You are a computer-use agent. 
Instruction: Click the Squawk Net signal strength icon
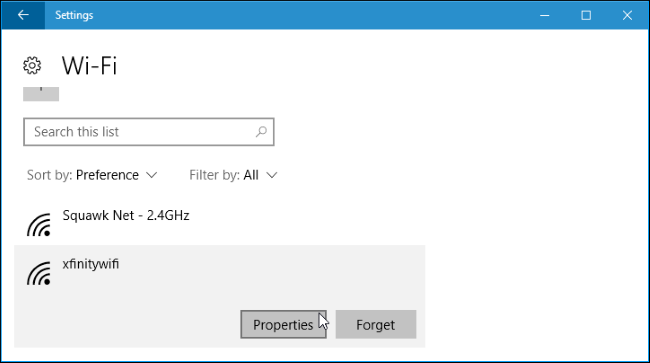[39, 225]
